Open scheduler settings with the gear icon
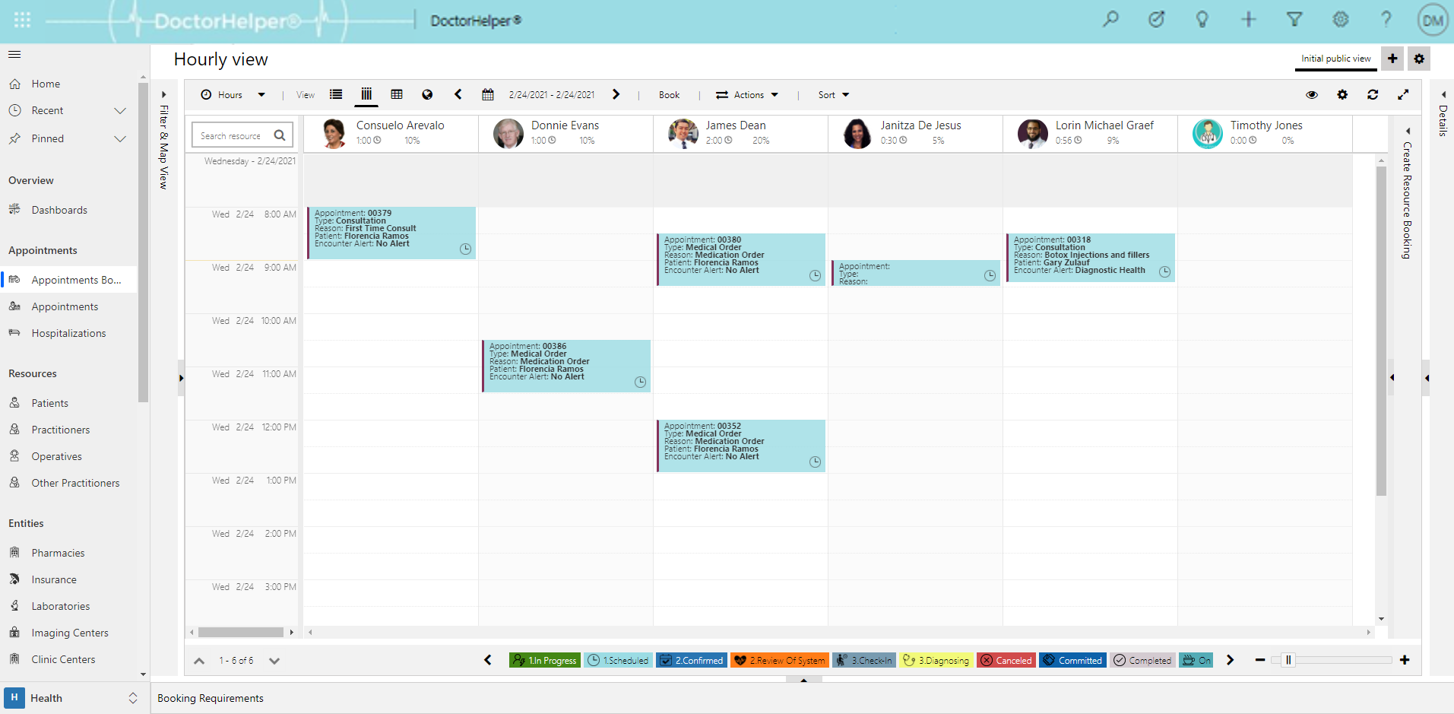 1342,94
